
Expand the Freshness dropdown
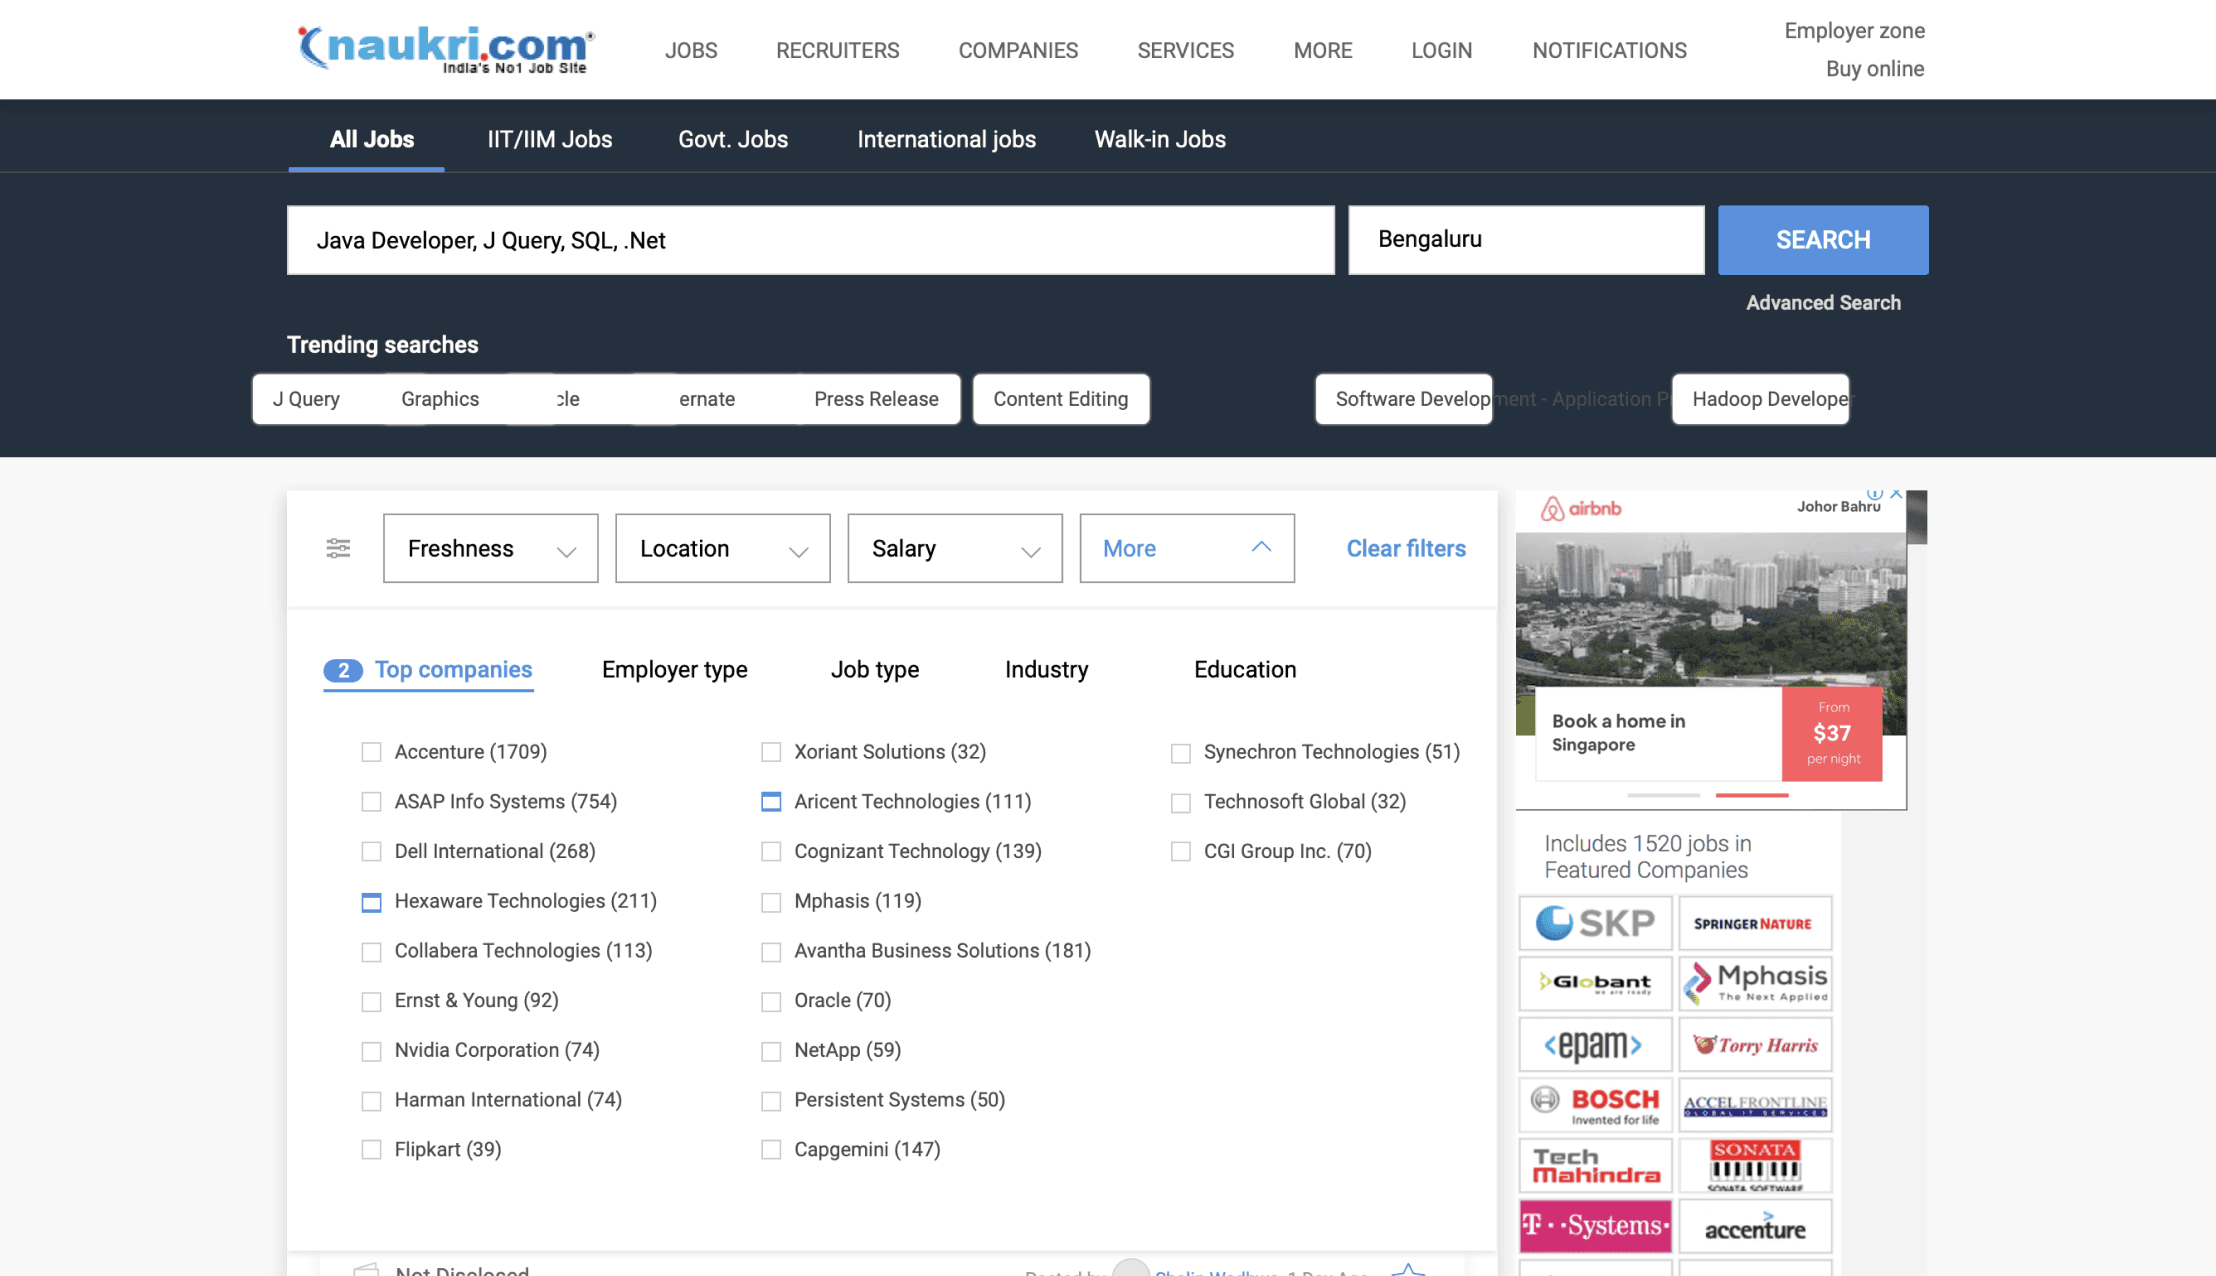click(490, 548)
